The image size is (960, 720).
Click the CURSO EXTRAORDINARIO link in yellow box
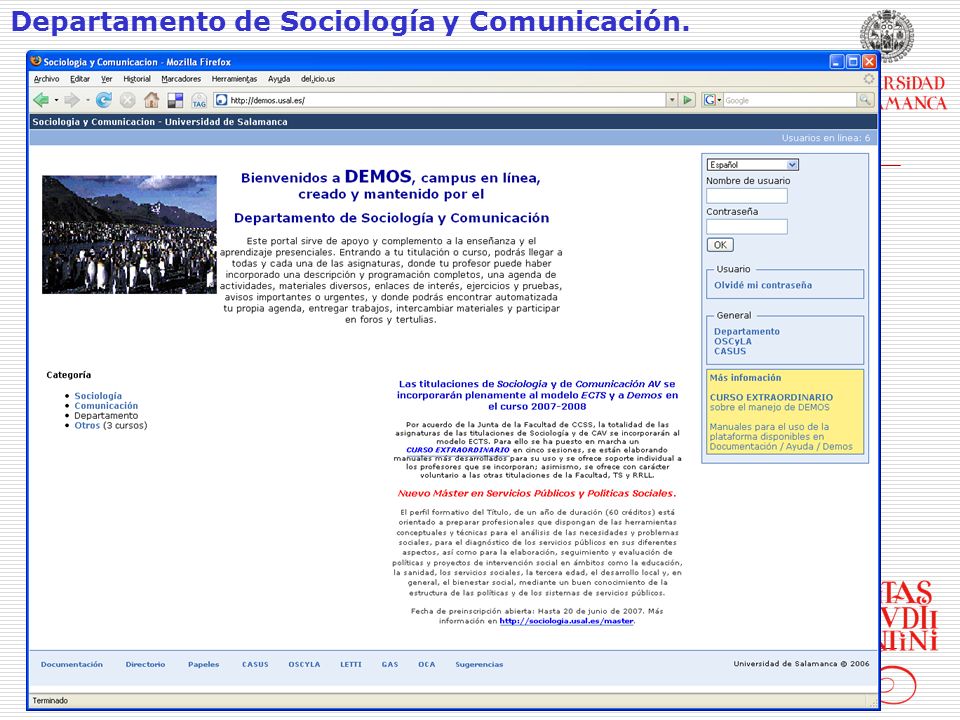pos(771,397)
